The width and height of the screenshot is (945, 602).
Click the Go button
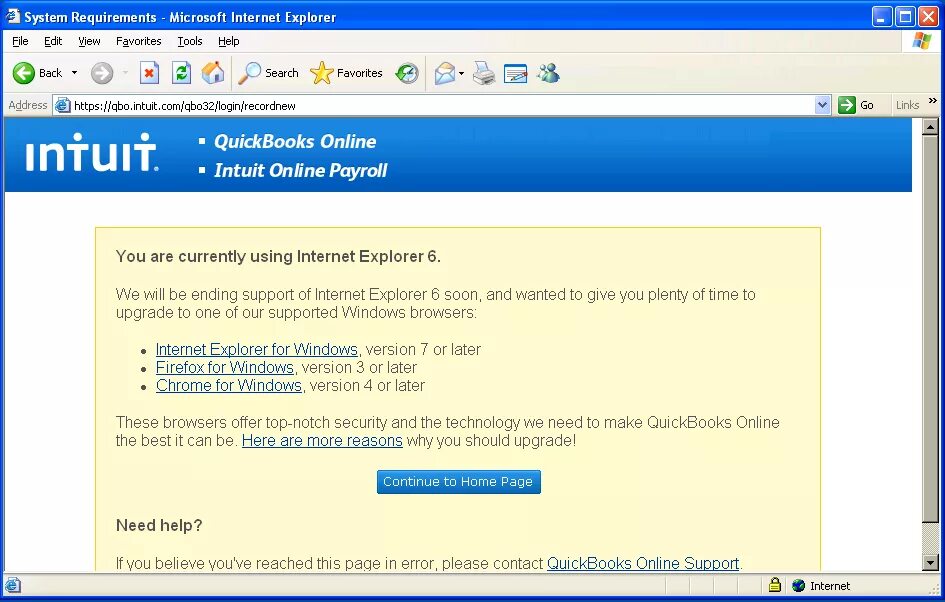[x=856, y=105]
